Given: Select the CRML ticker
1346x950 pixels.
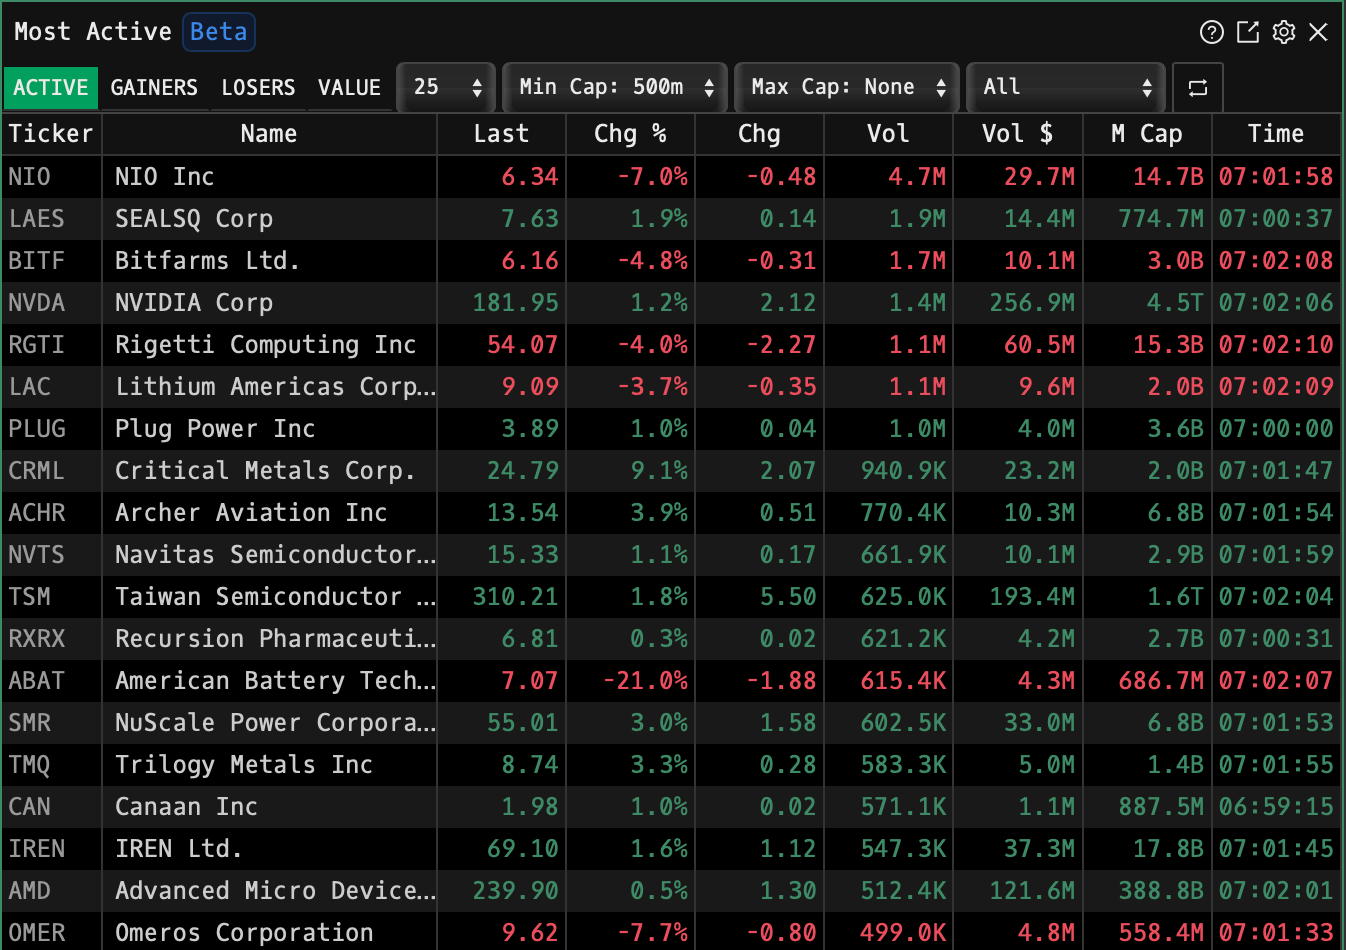Looking at the screenshot, I should [x=37, y=471].
